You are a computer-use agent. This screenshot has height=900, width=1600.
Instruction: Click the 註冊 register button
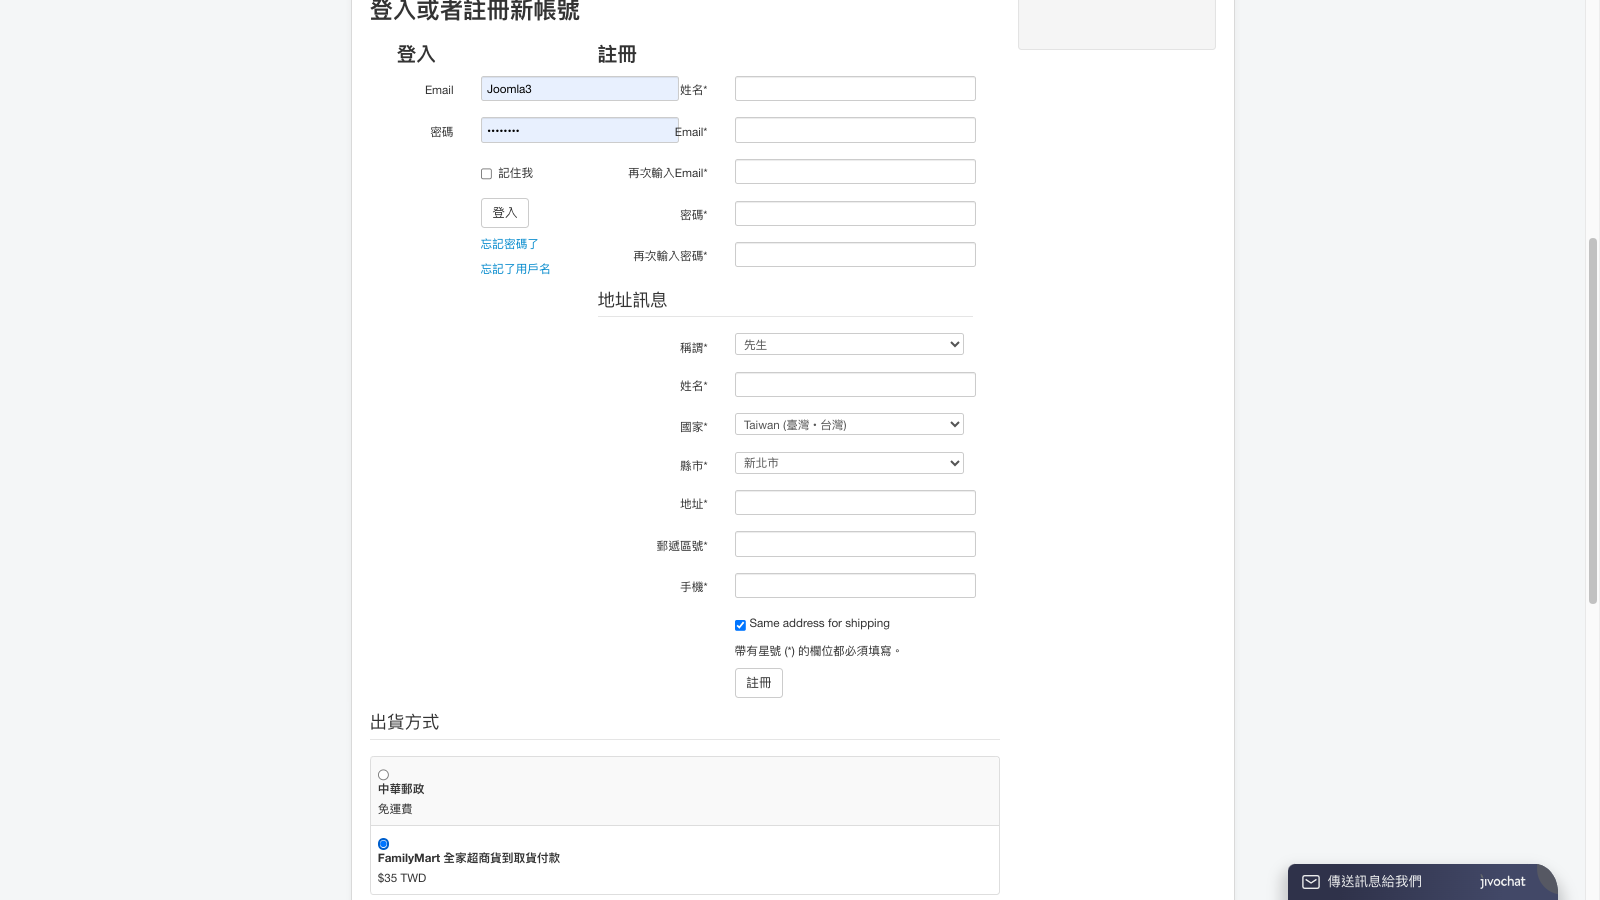click(x=759, y=683)
